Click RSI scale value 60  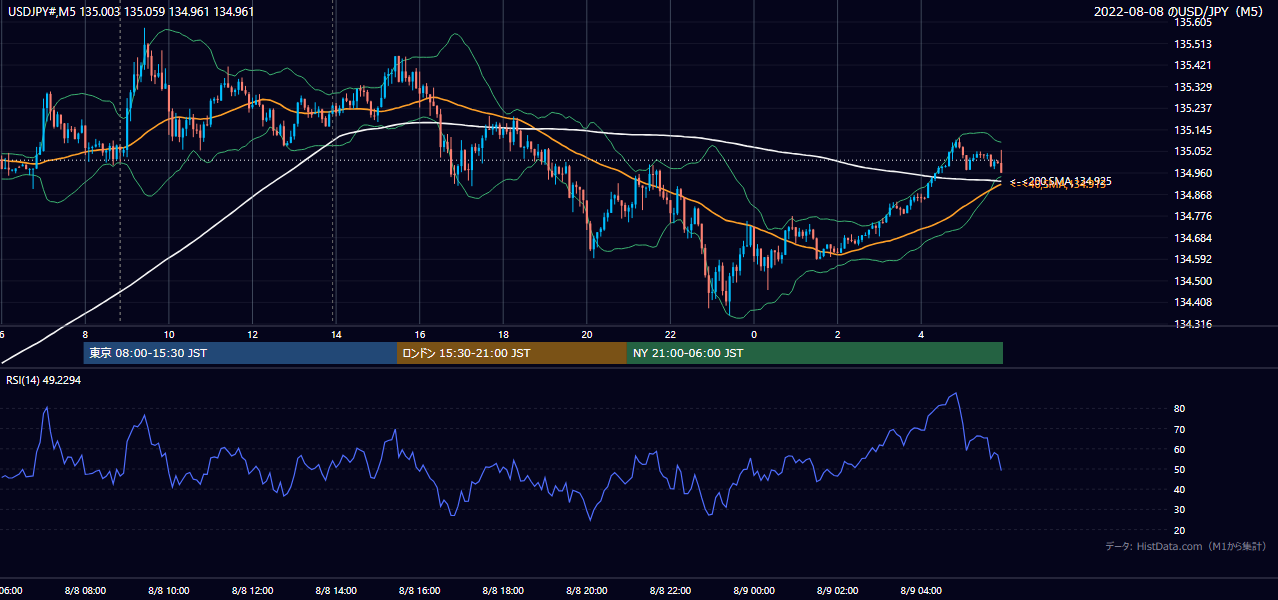(x=1180, y=449)
